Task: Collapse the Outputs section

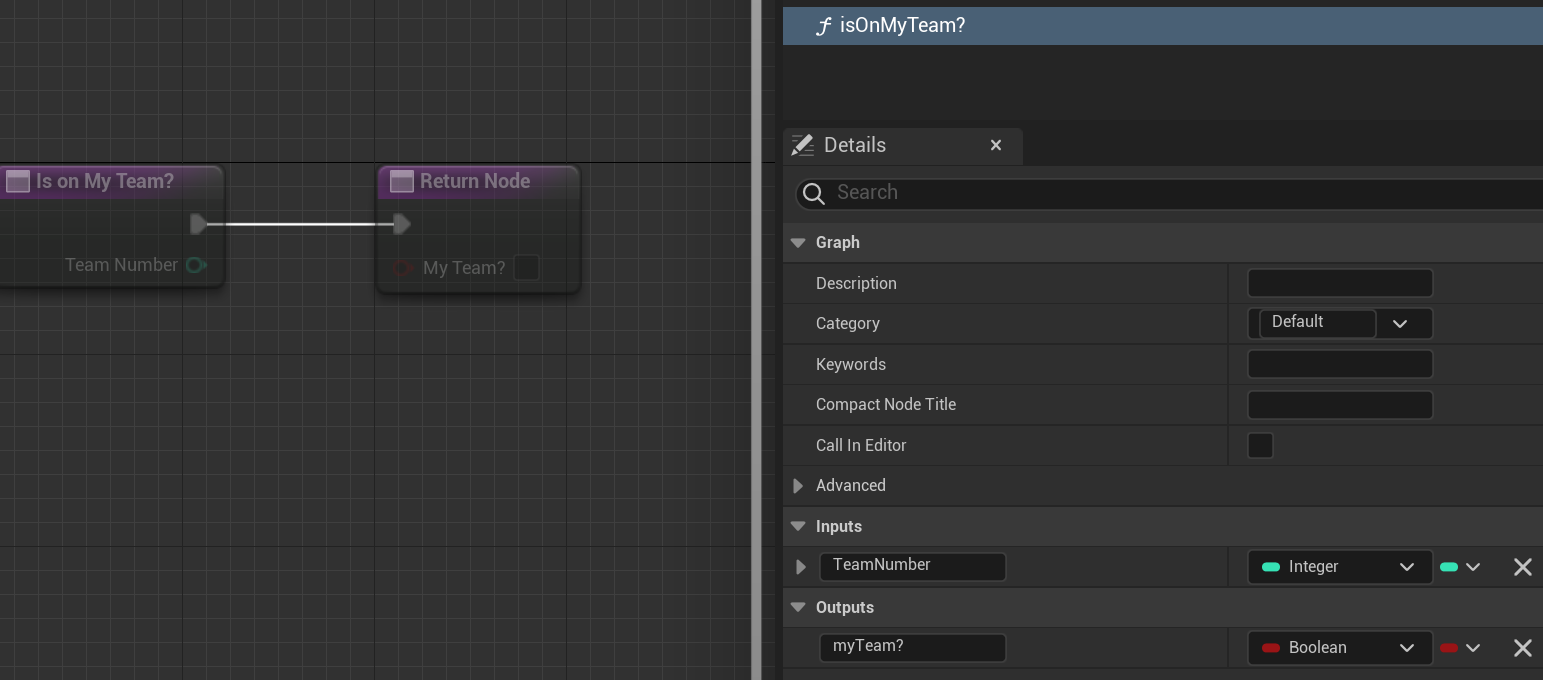Action: point(798,608)
